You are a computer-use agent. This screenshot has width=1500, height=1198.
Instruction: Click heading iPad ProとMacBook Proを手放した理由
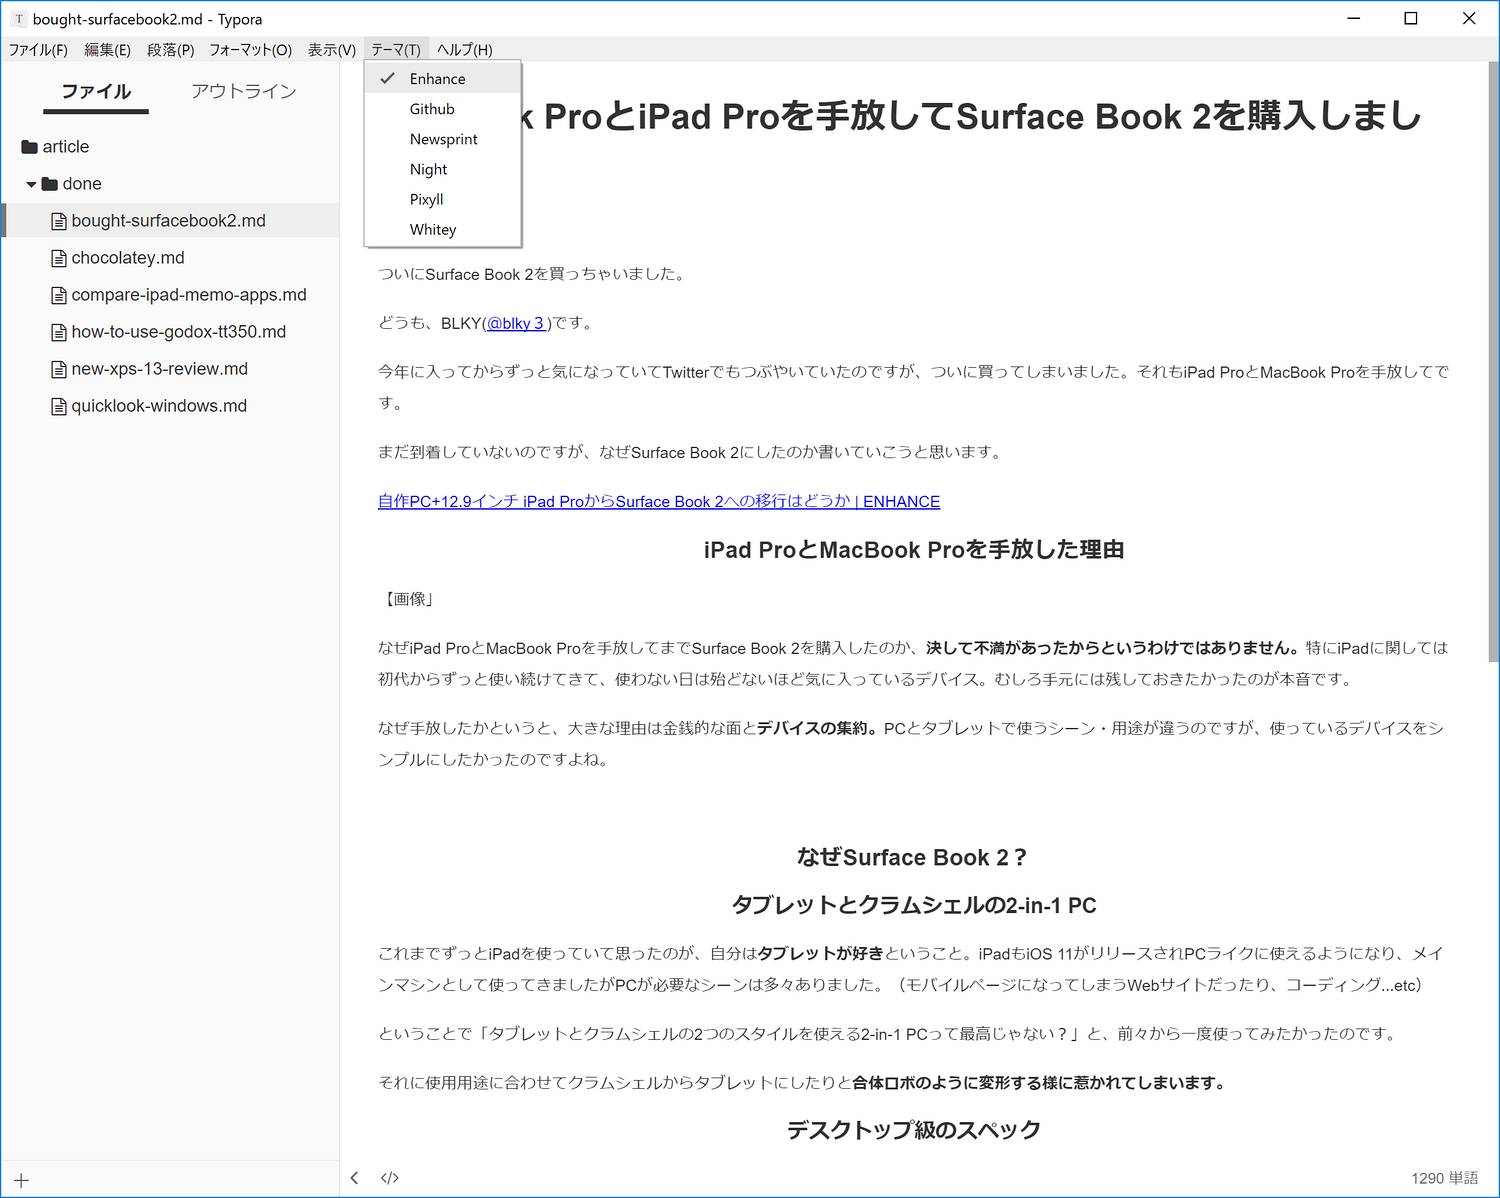(914, 549)
